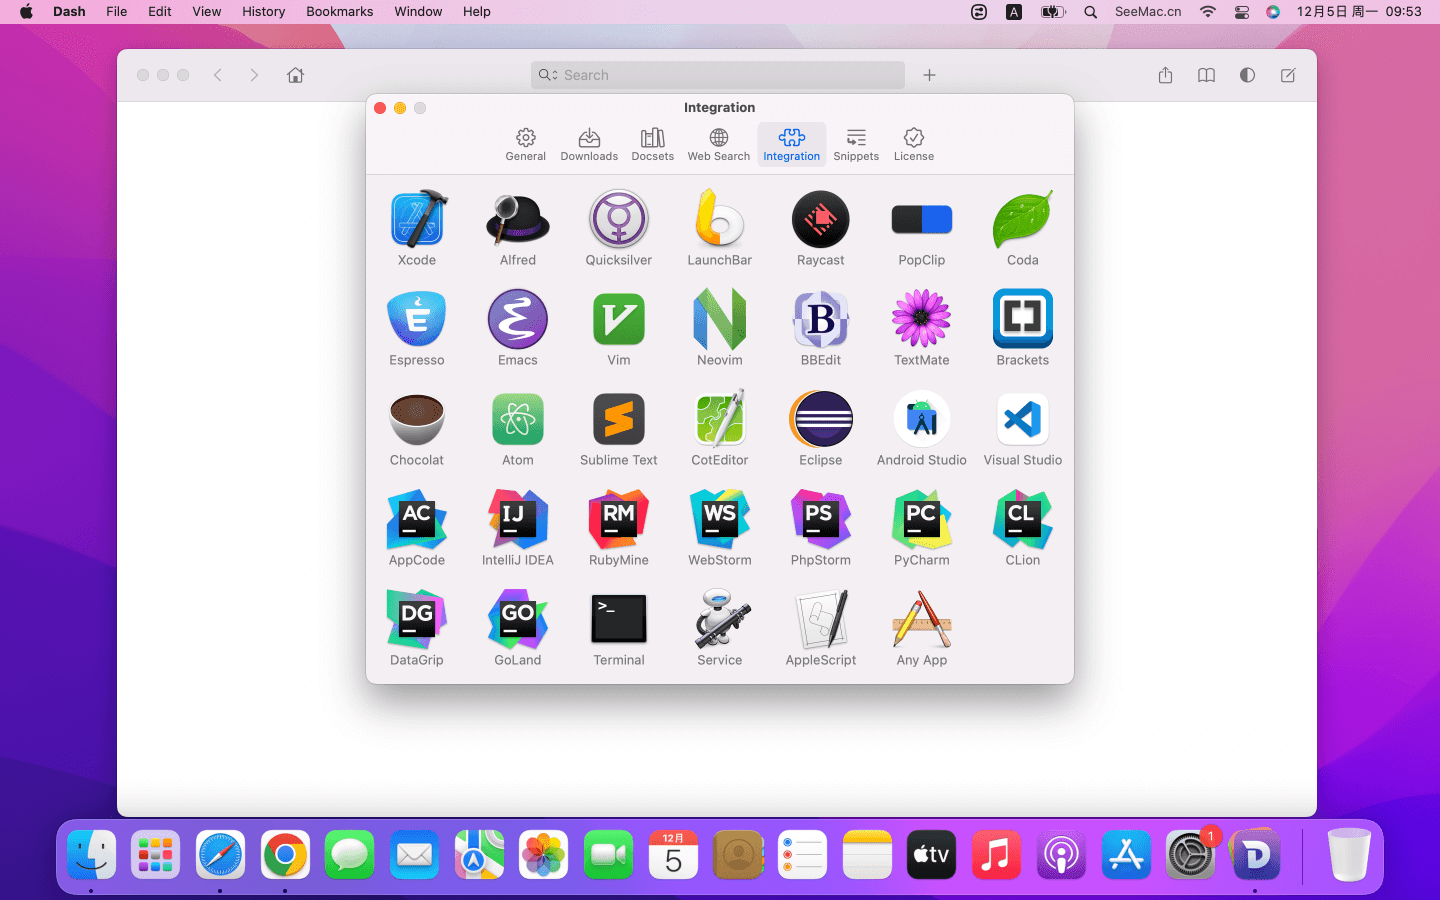
Task: Choose the PyCharm integration
Action: (922, 519)
